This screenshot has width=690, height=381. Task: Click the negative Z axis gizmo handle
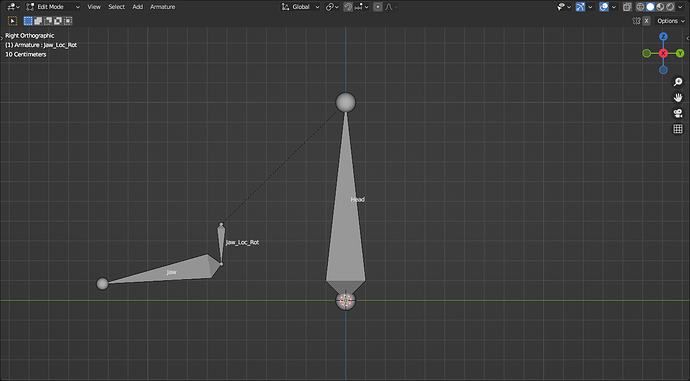coord(663,70)
